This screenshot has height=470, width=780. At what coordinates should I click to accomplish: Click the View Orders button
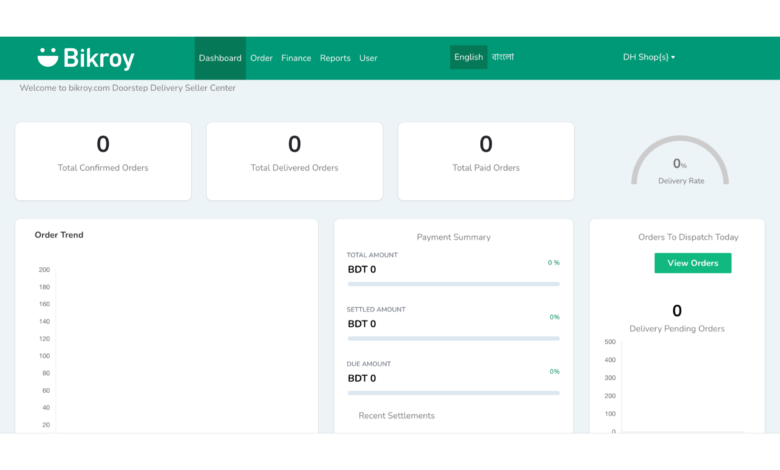point(692,263)
